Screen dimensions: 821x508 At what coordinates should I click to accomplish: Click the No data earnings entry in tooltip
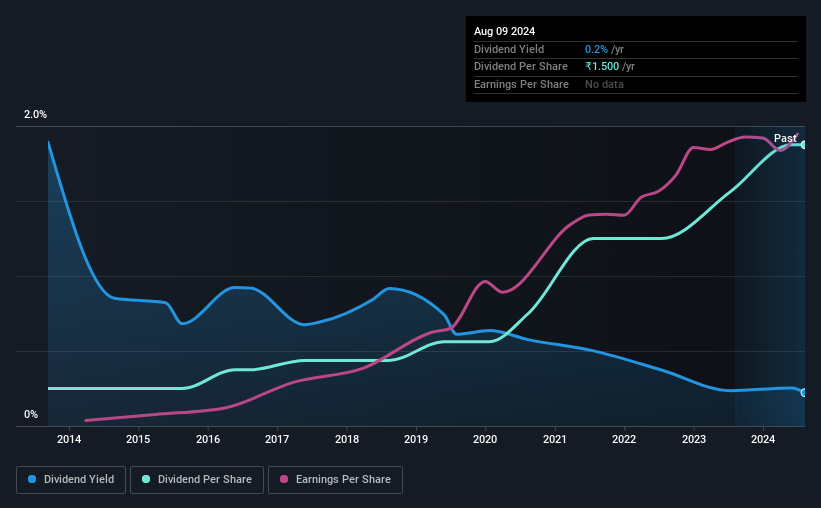(604, 84)
